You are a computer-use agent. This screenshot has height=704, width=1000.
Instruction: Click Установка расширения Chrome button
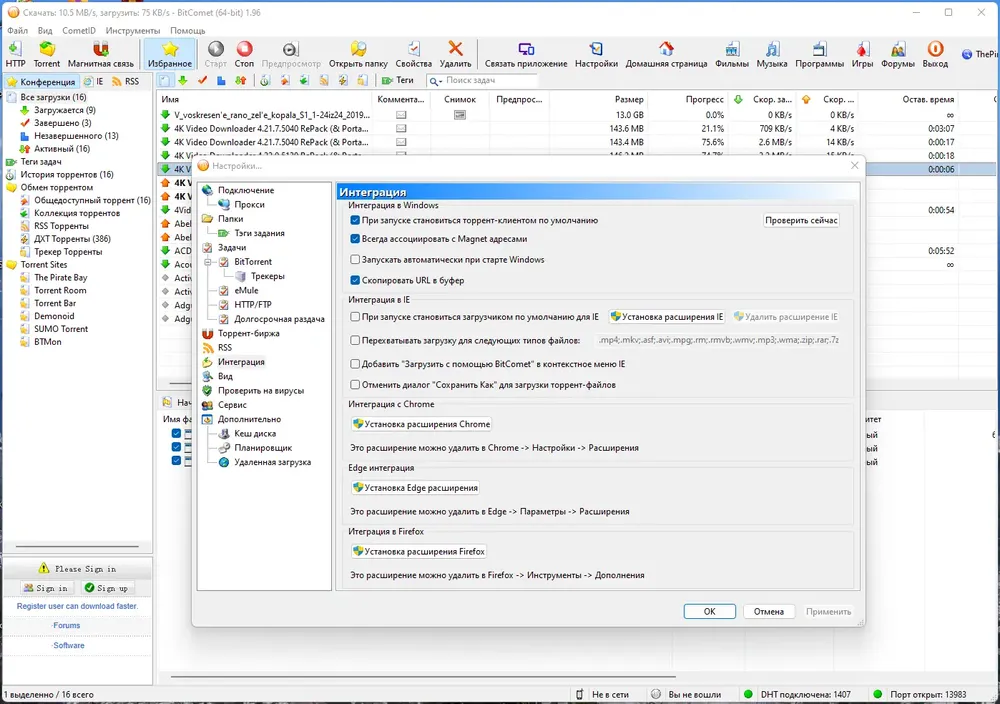(x=422, y=424)
